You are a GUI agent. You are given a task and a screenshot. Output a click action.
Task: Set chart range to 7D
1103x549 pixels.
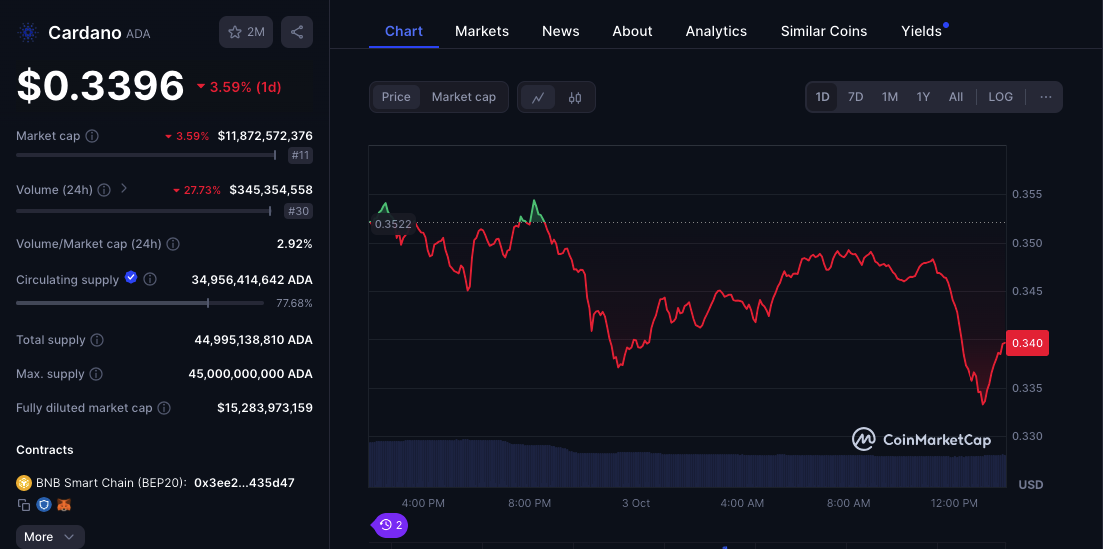pyautogui.click(x=855, y=97)
